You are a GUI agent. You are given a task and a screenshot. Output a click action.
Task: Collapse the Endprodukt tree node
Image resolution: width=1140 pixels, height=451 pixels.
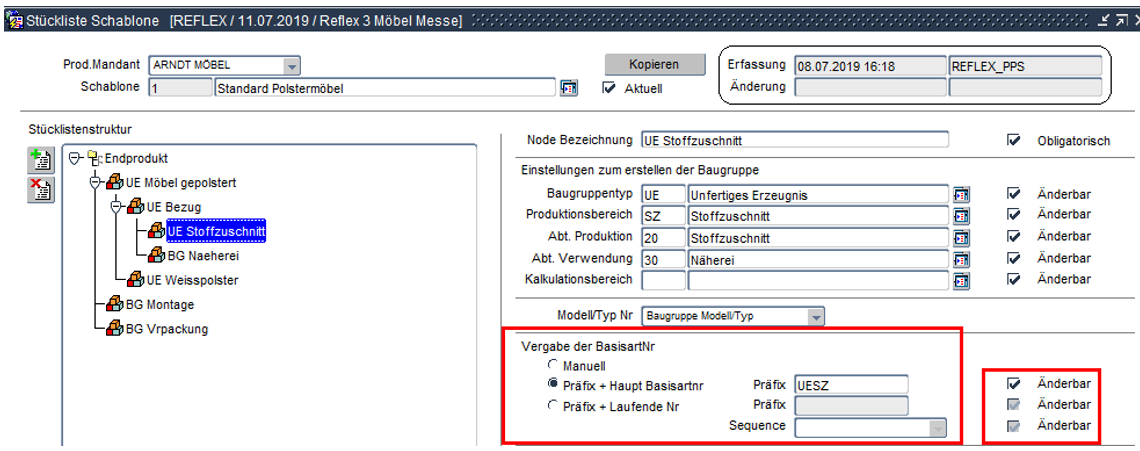pyautogui.click(x=75, y=159)
